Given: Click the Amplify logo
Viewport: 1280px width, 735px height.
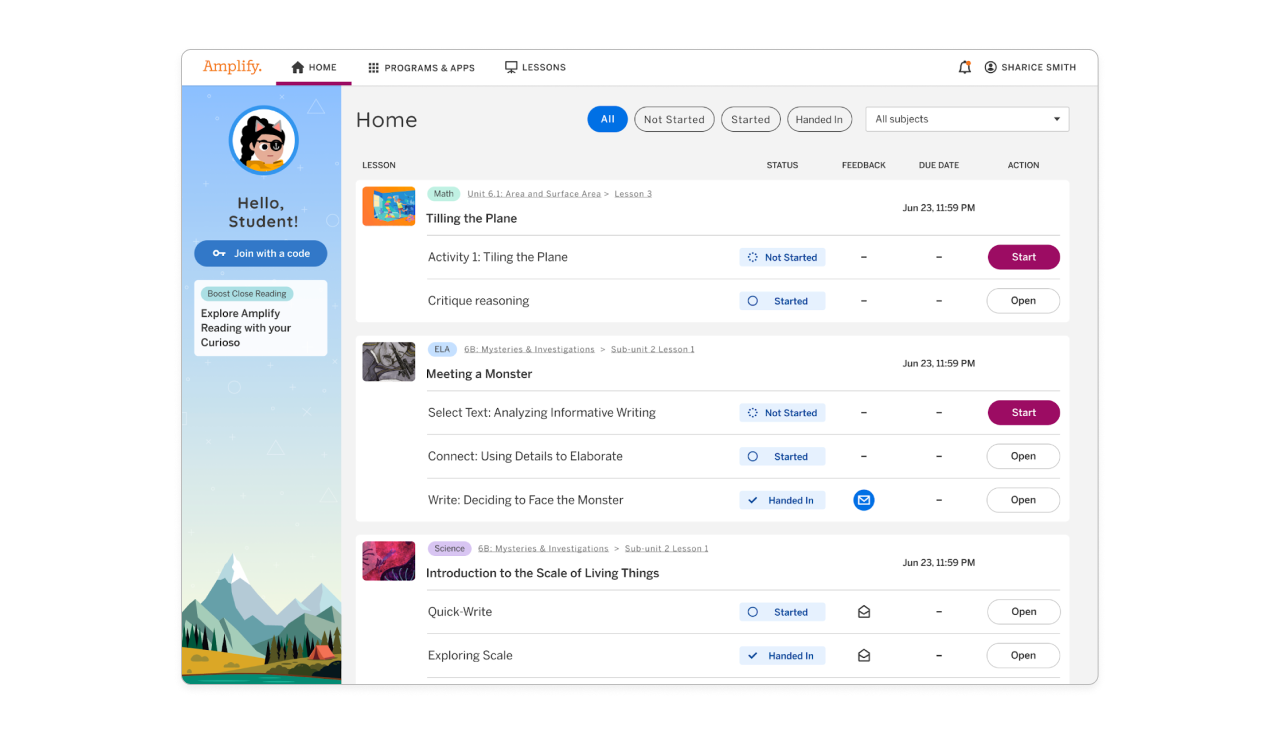Looking at the screenshot, I should coord(232,67).
